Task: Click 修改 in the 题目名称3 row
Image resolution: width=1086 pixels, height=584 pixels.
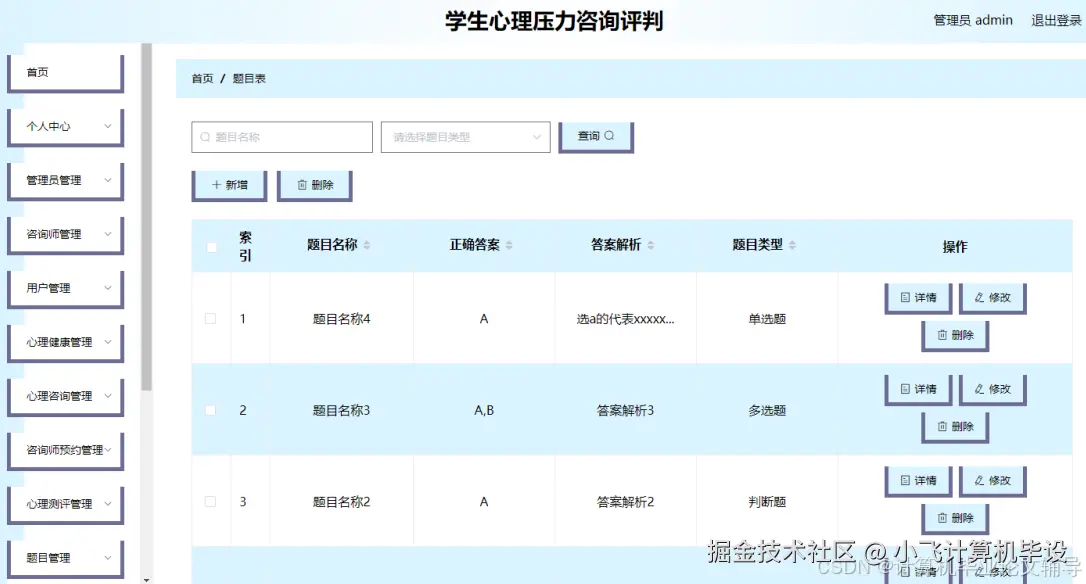Action: (992, 389)
